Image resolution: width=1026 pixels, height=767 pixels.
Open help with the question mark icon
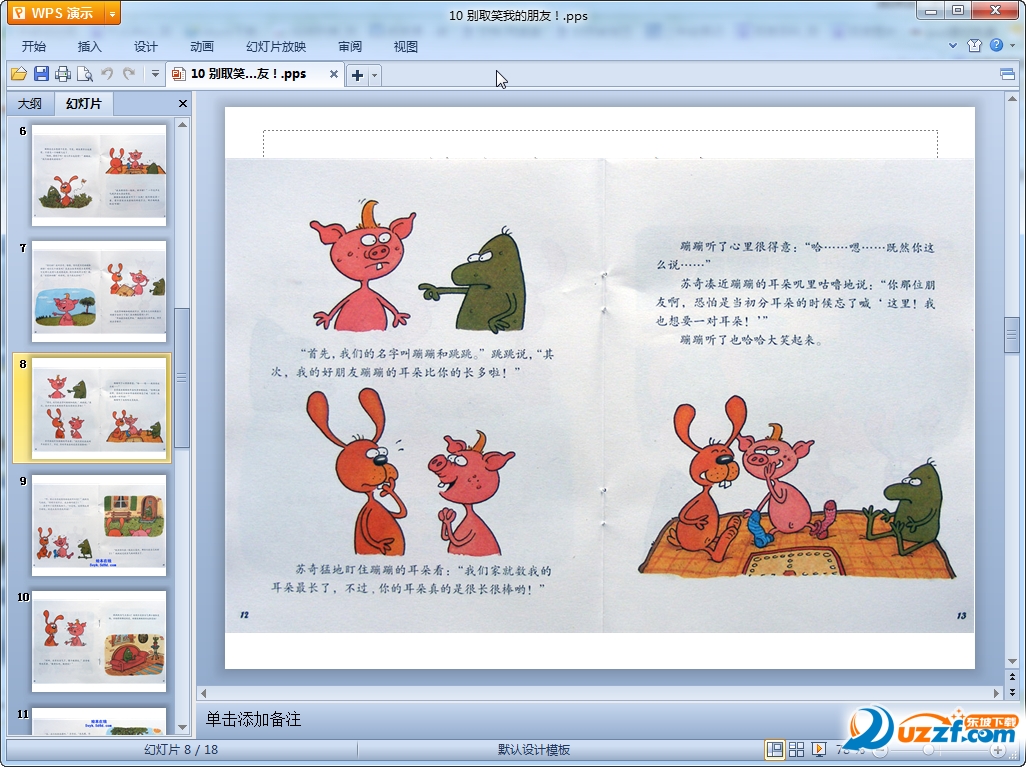[996, 45]
